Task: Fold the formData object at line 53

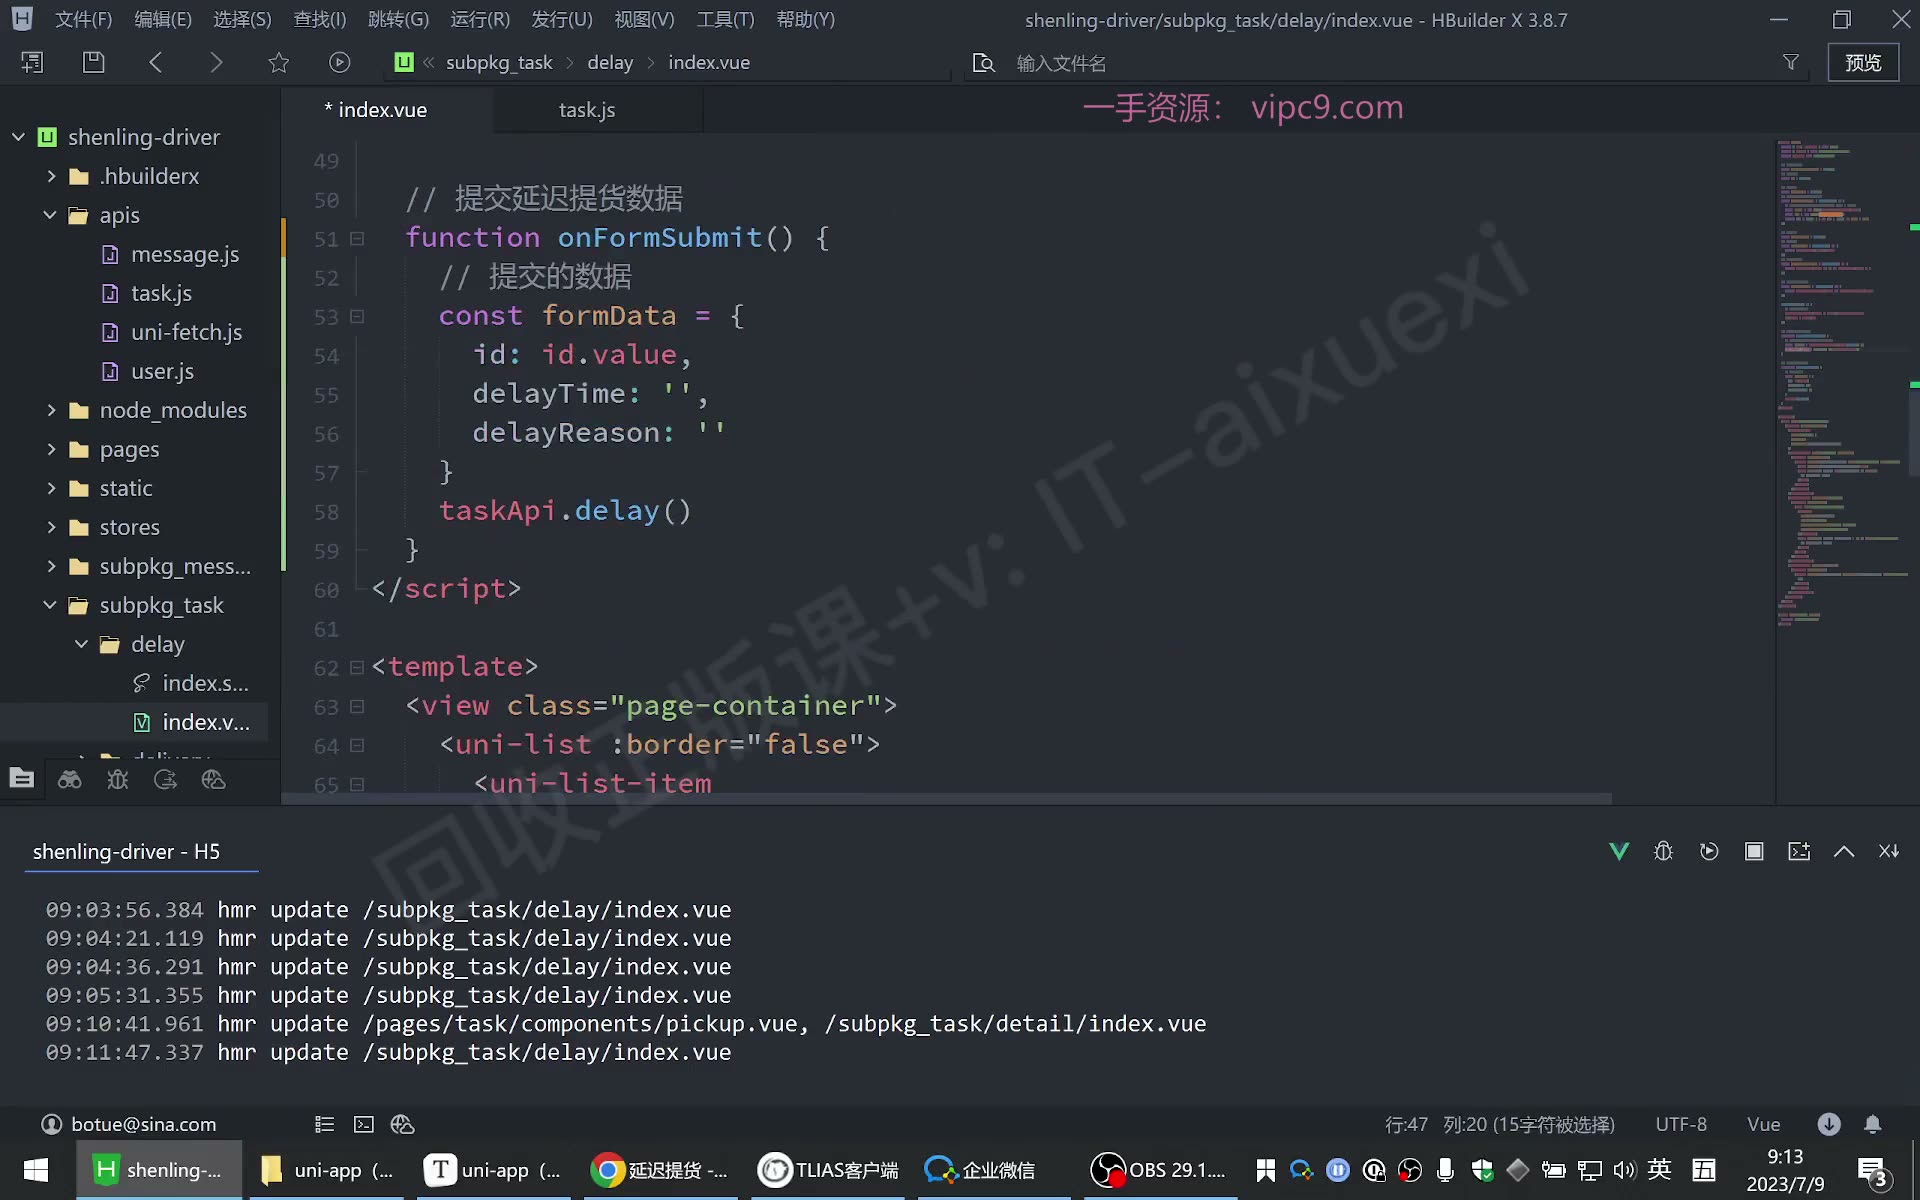Action: (x=357, y=317)
